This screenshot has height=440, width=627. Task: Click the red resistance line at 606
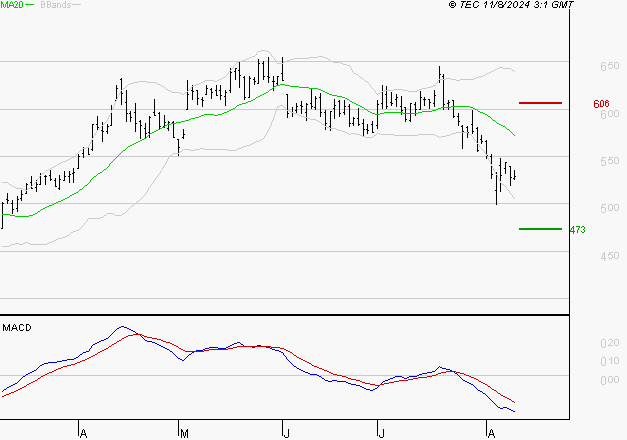(540, 103)
